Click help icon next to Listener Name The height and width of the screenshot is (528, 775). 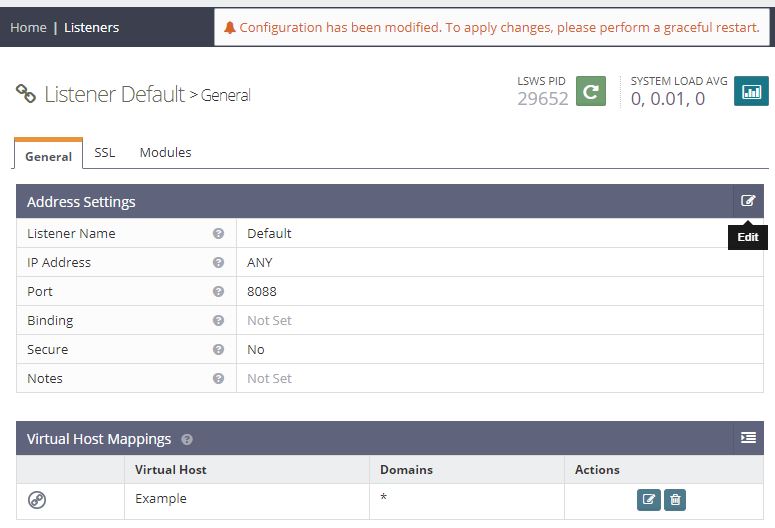(x=218, y=233)
